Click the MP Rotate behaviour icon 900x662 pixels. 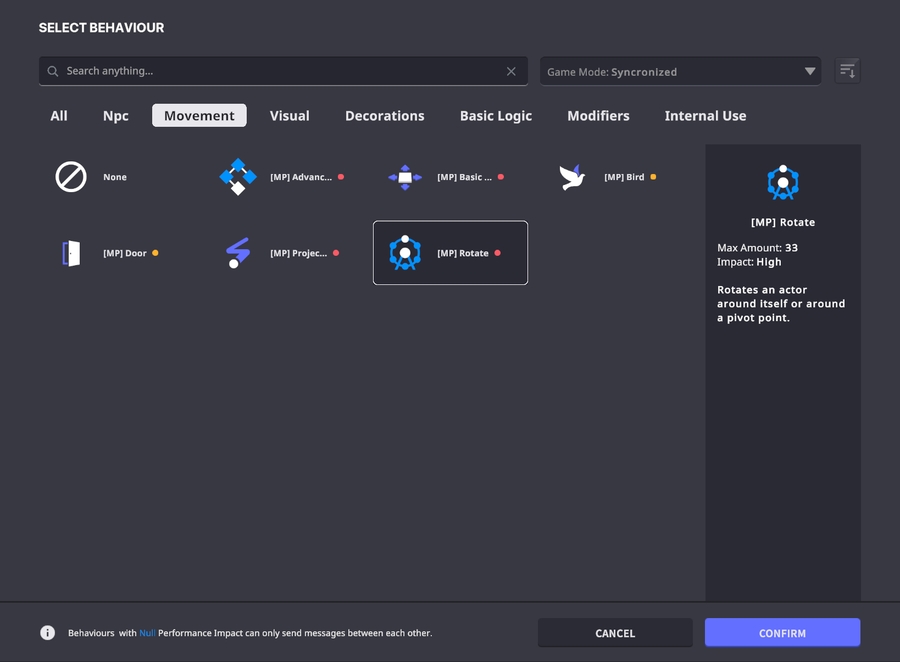click(x=405, y=253)
